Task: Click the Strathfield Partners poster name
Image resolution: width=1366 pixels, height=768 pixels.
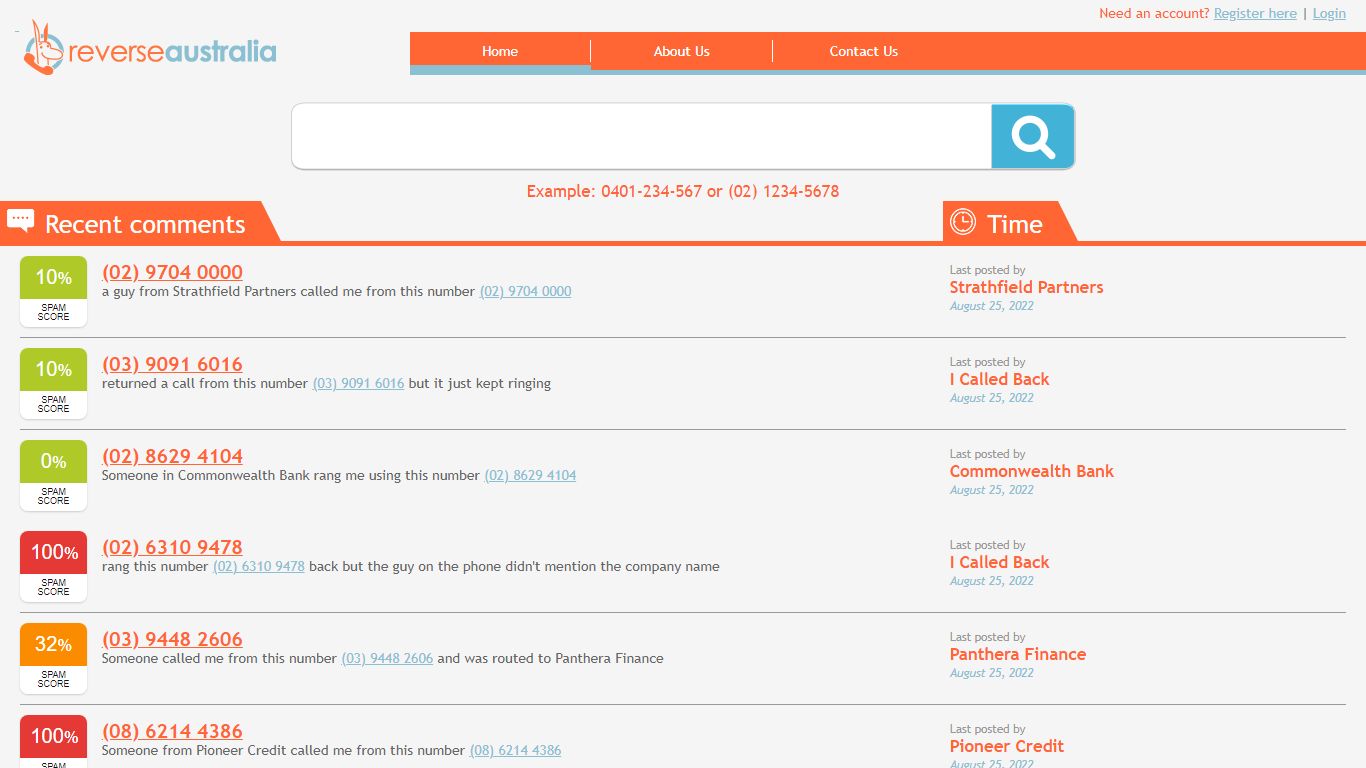Action: tap(1026, 287)
